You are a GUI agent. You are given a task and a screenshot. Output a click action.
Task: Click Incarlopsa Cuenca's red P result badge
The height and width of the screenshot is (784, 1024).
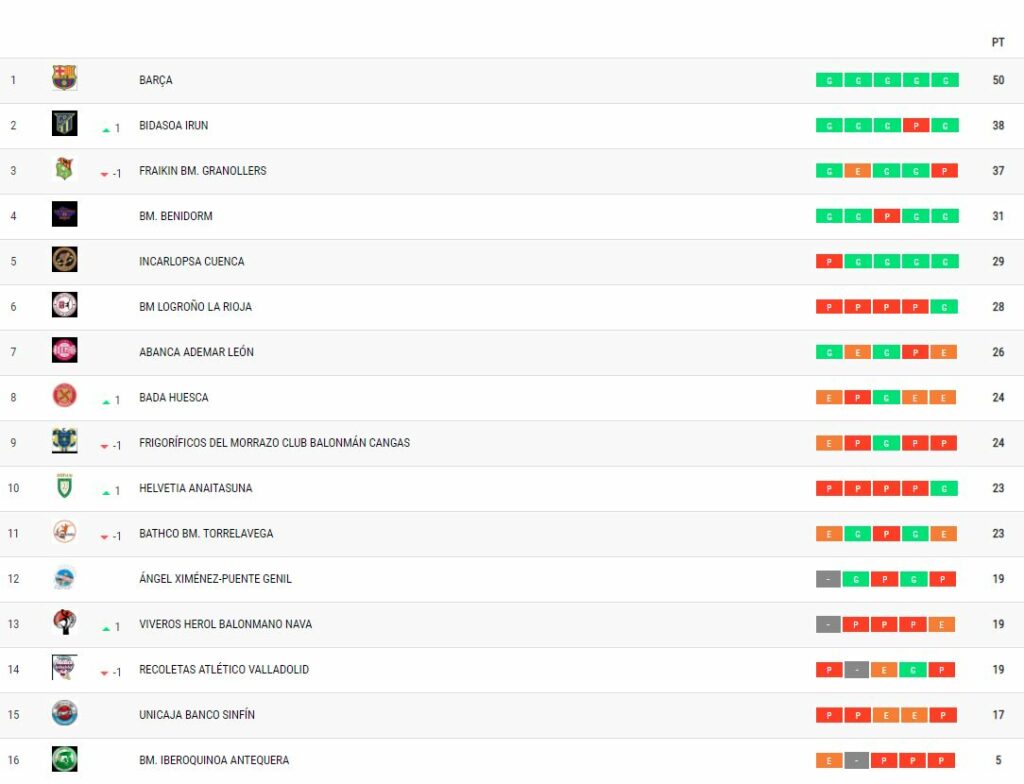[829, 261]
